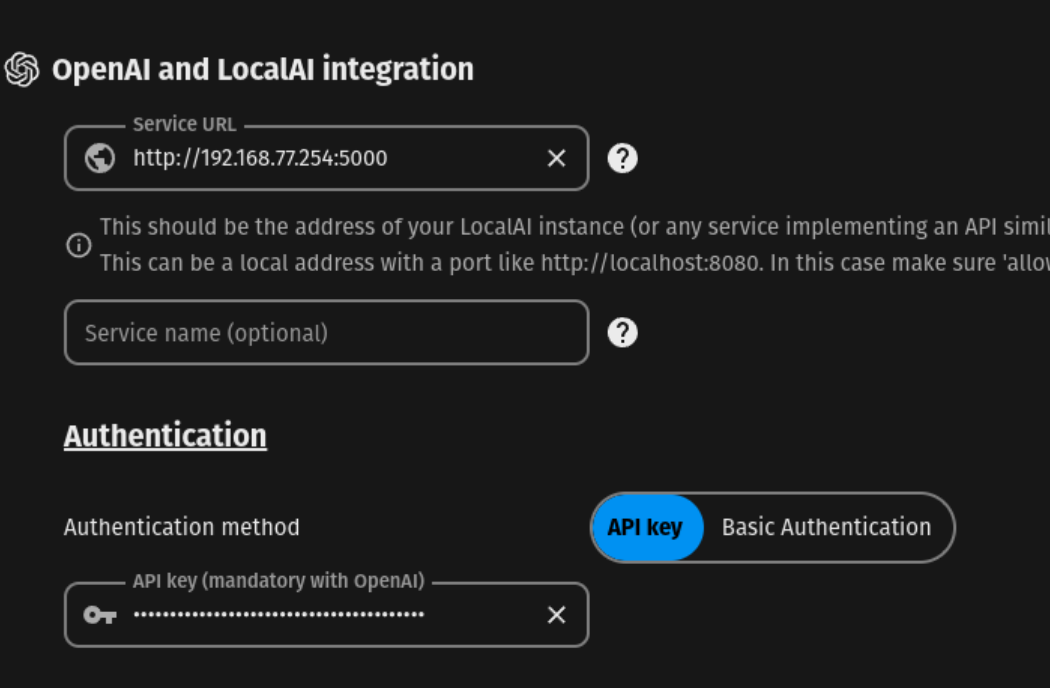Click the 'This can be a local address' text
Image resolution: width=1050 pixels, height=688 pixels.
click(x=575, y=263)
